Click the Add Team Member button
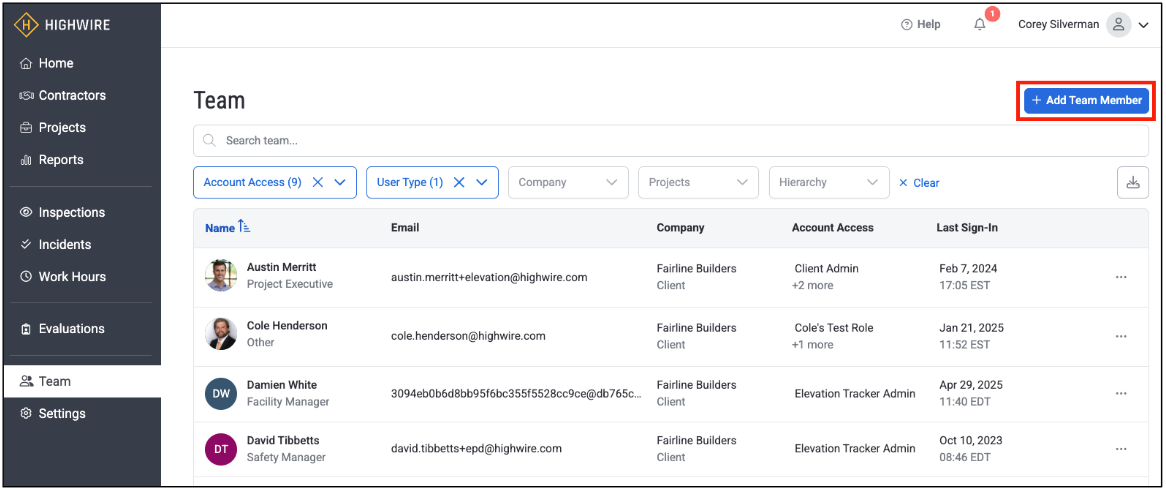Screen dimensions: 1166x490 pyautogui.click(x=1086, y=100)
